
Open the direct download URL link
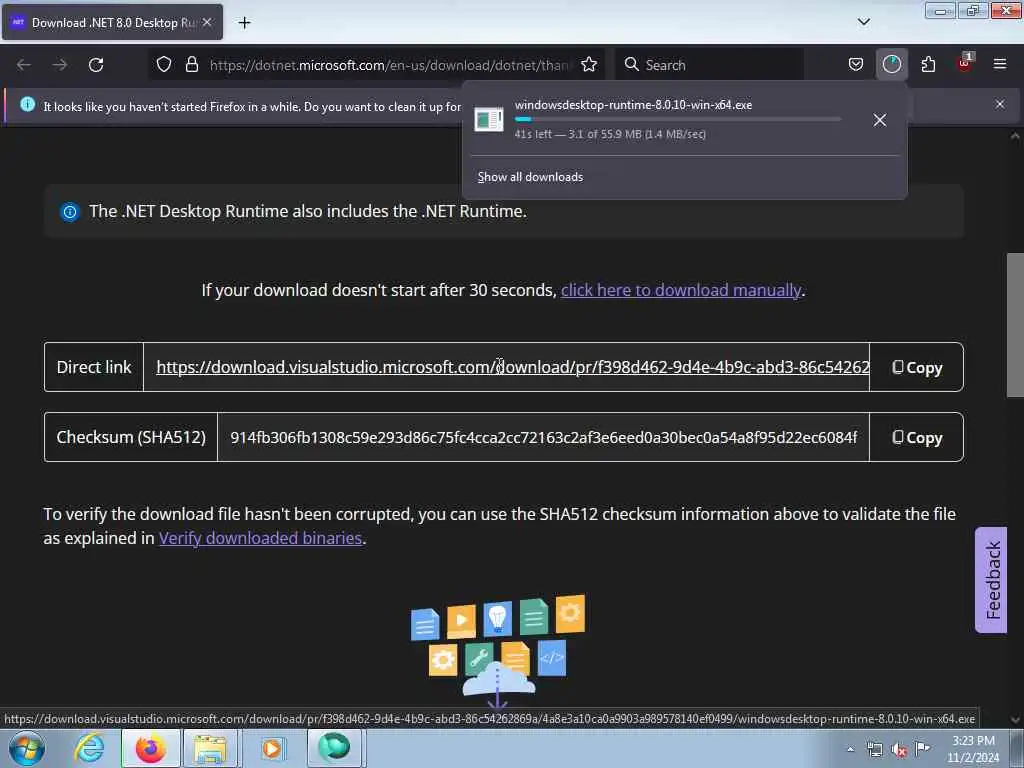pyautogui.click(x=513, y=367)
